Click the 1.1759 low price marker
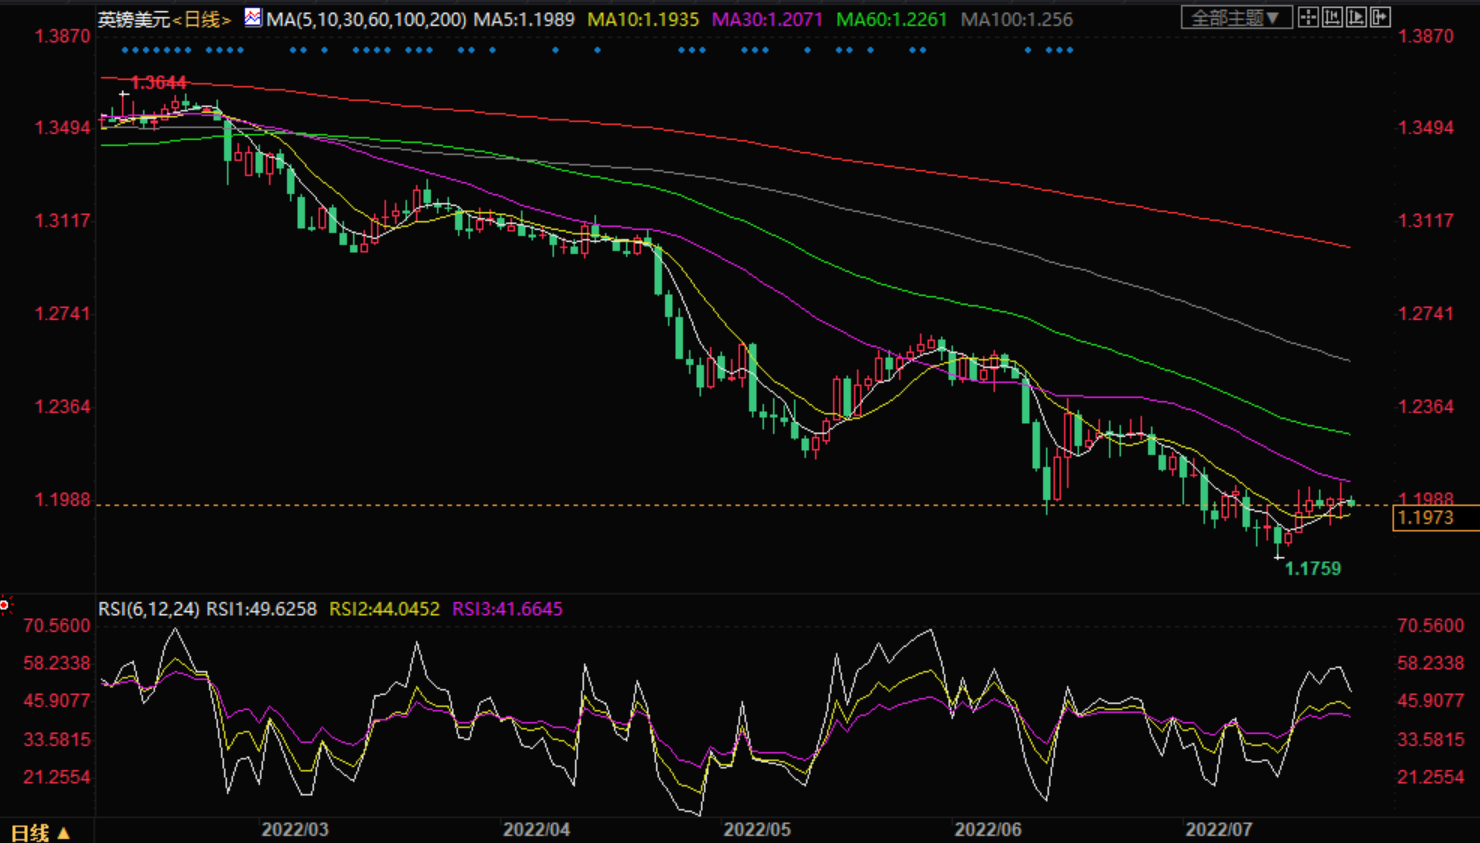1480x843 pixels. (1312, 569)
